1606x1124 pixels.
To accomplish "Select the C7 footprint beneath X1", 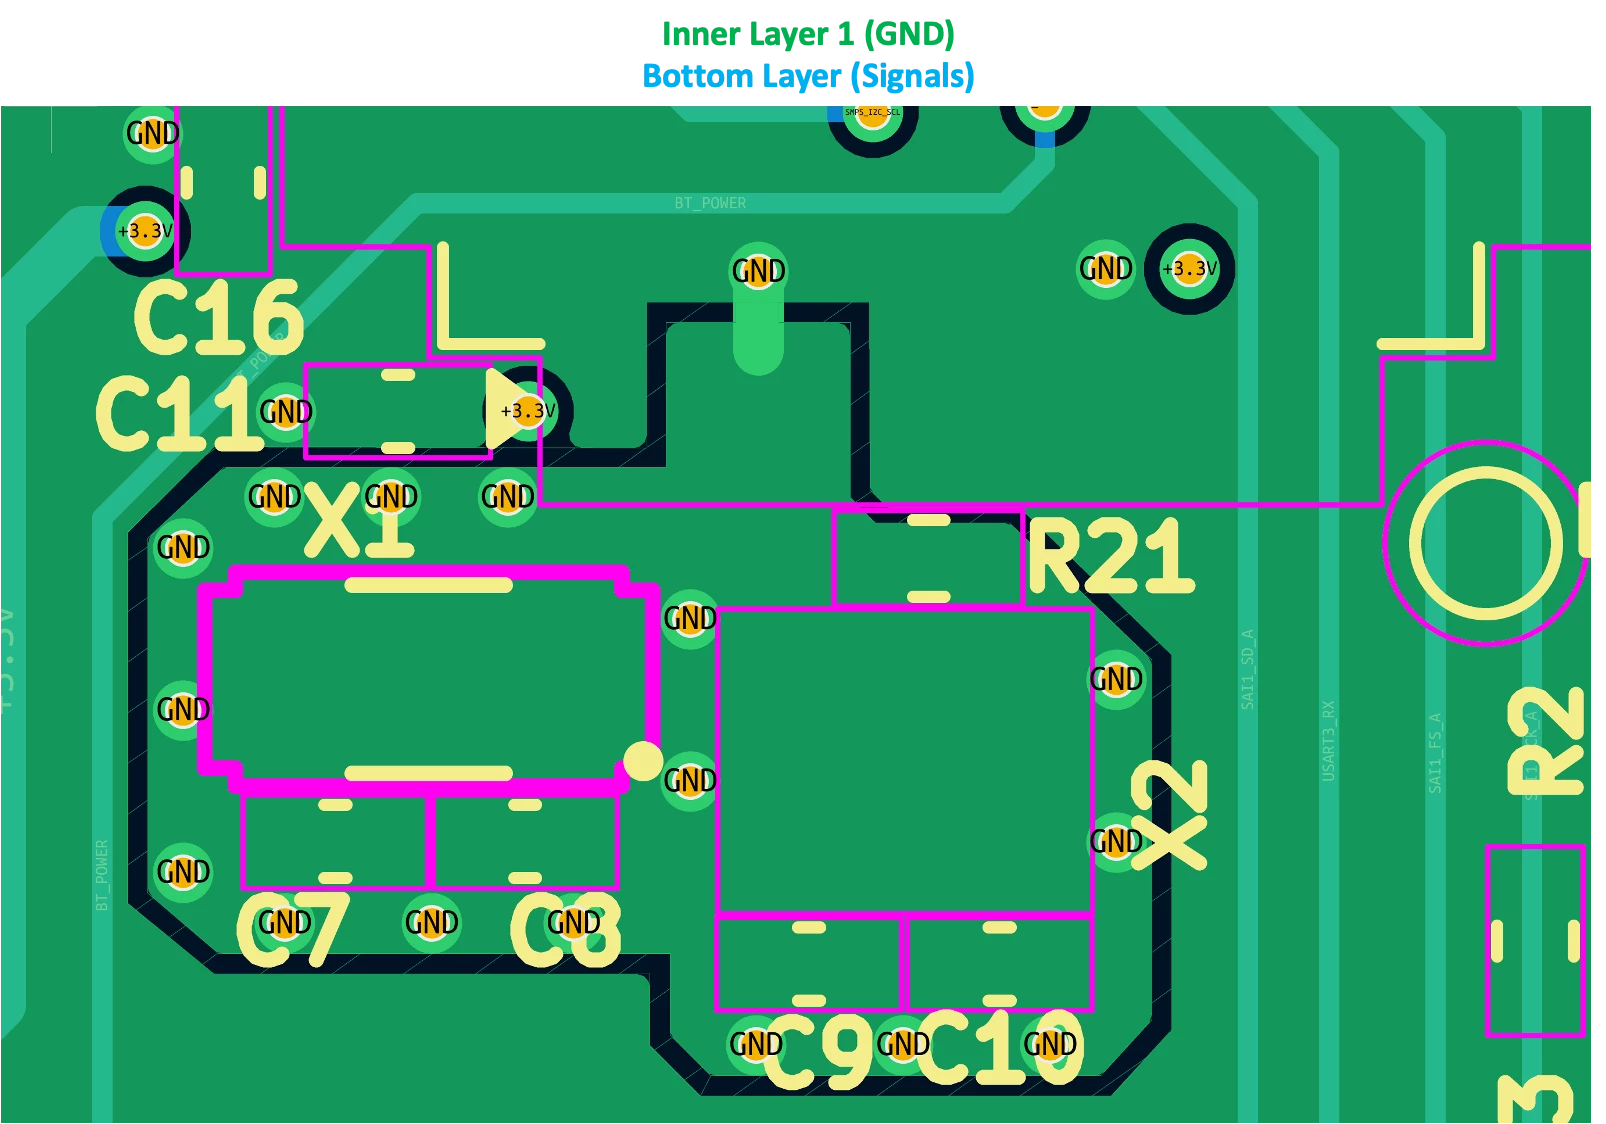I will tap(336, 841).
